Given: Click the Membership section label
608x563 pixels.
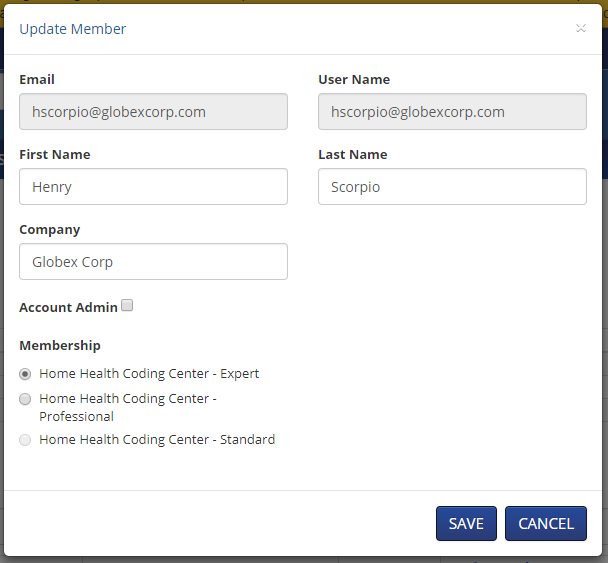Looking at the screenshot, I should click(x=60, y=345).
